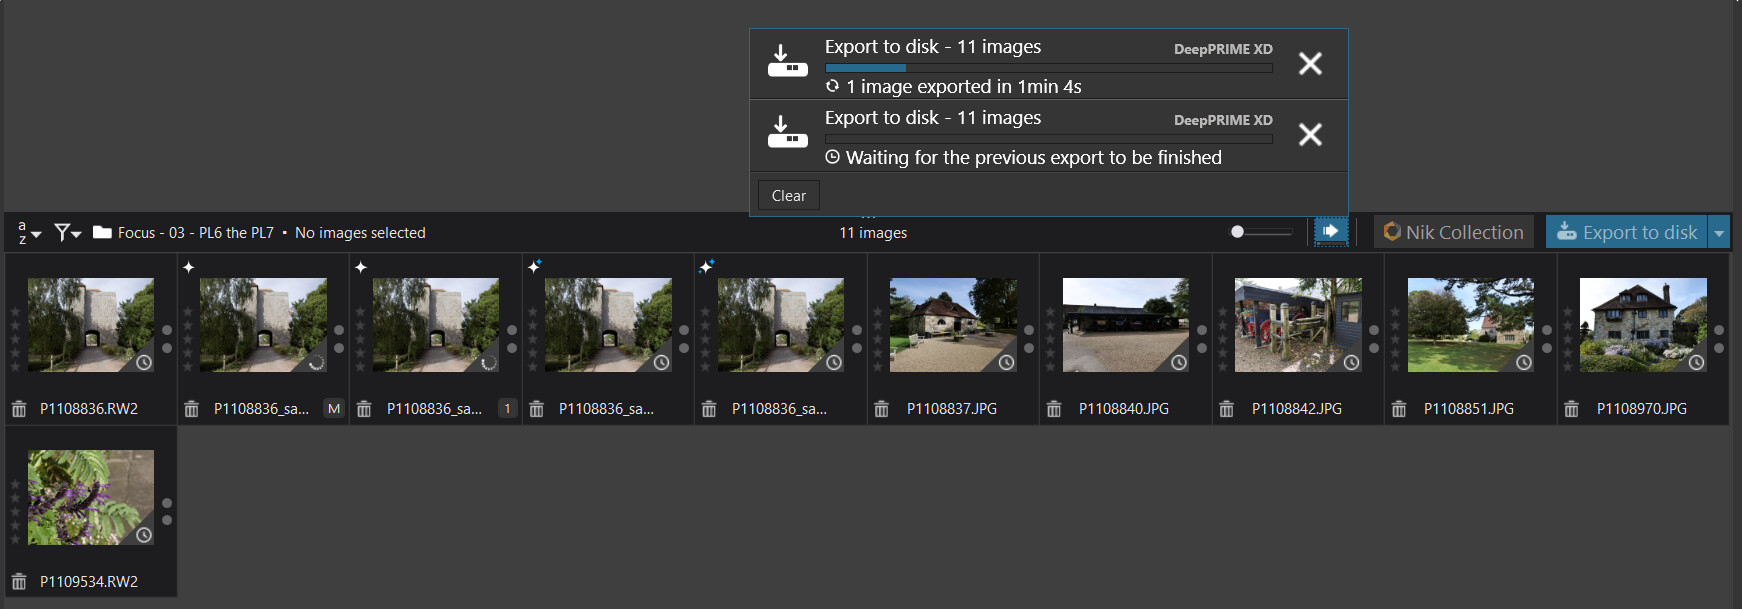Click the folder icon before the Focus path
Screen dimensions: 1742x609
(x=102, y=232)
